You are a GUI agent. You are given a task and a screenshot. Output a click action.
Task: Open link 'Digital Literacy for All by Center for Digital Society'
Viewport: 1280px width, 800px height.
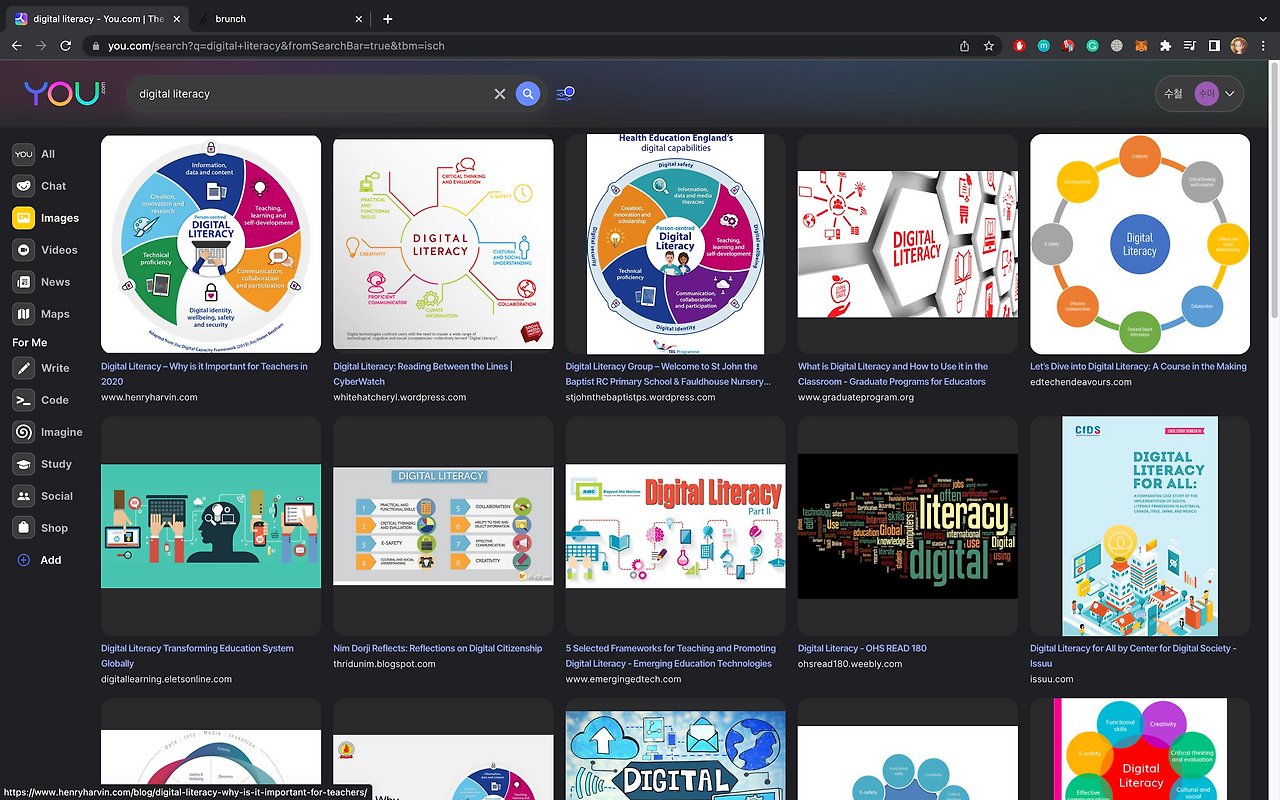pos(1133,656)
